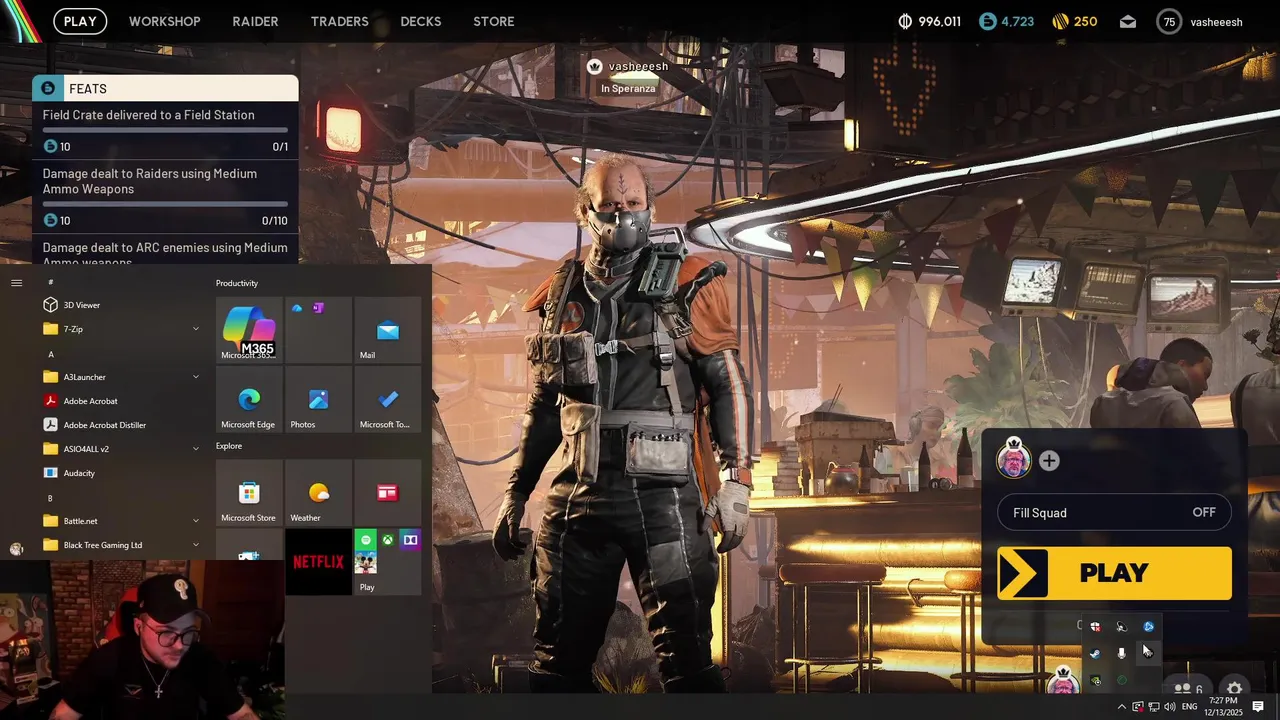Click the 250 raider tokens balance
The image size is (1280, 720).
1075,21
